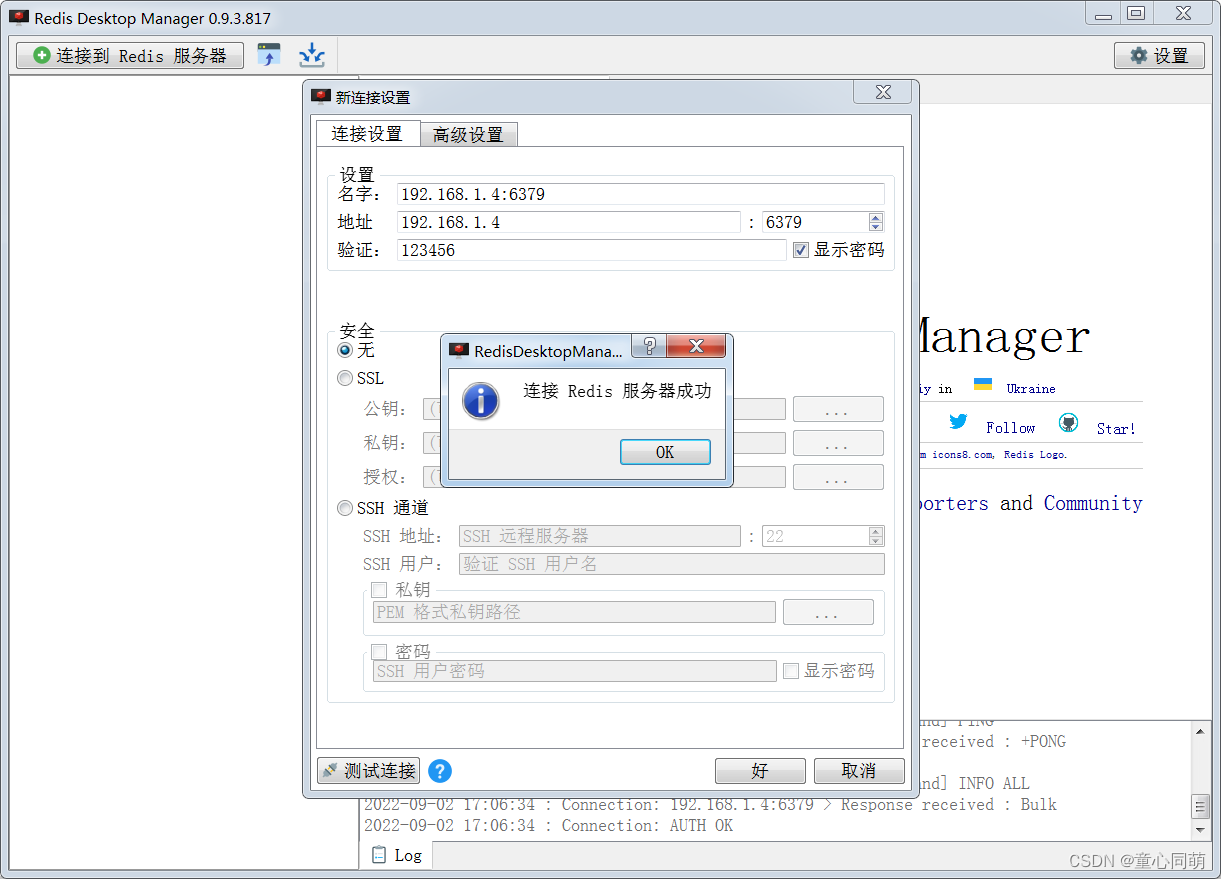Toggle 显示密码 checkbox next to 验证
The image size is (1221, 879).
coord(800,250)
